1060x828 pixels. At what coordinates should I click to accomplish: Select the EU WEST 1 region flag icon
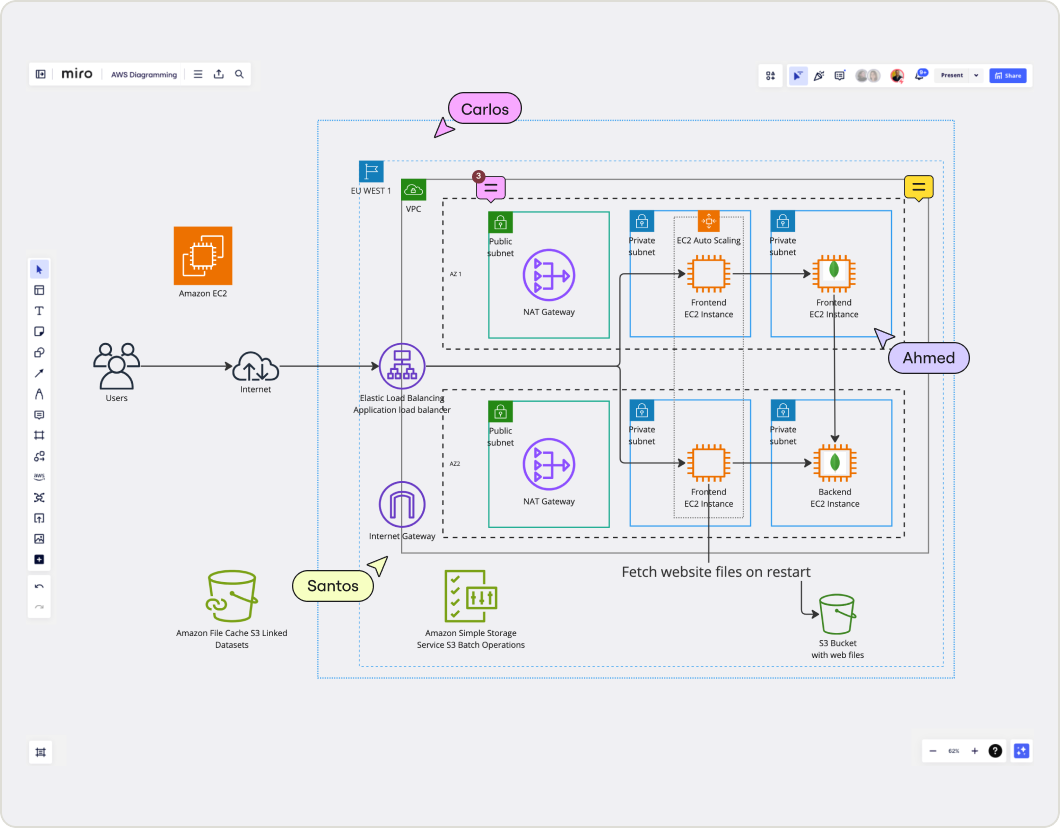tap(371, 172)
